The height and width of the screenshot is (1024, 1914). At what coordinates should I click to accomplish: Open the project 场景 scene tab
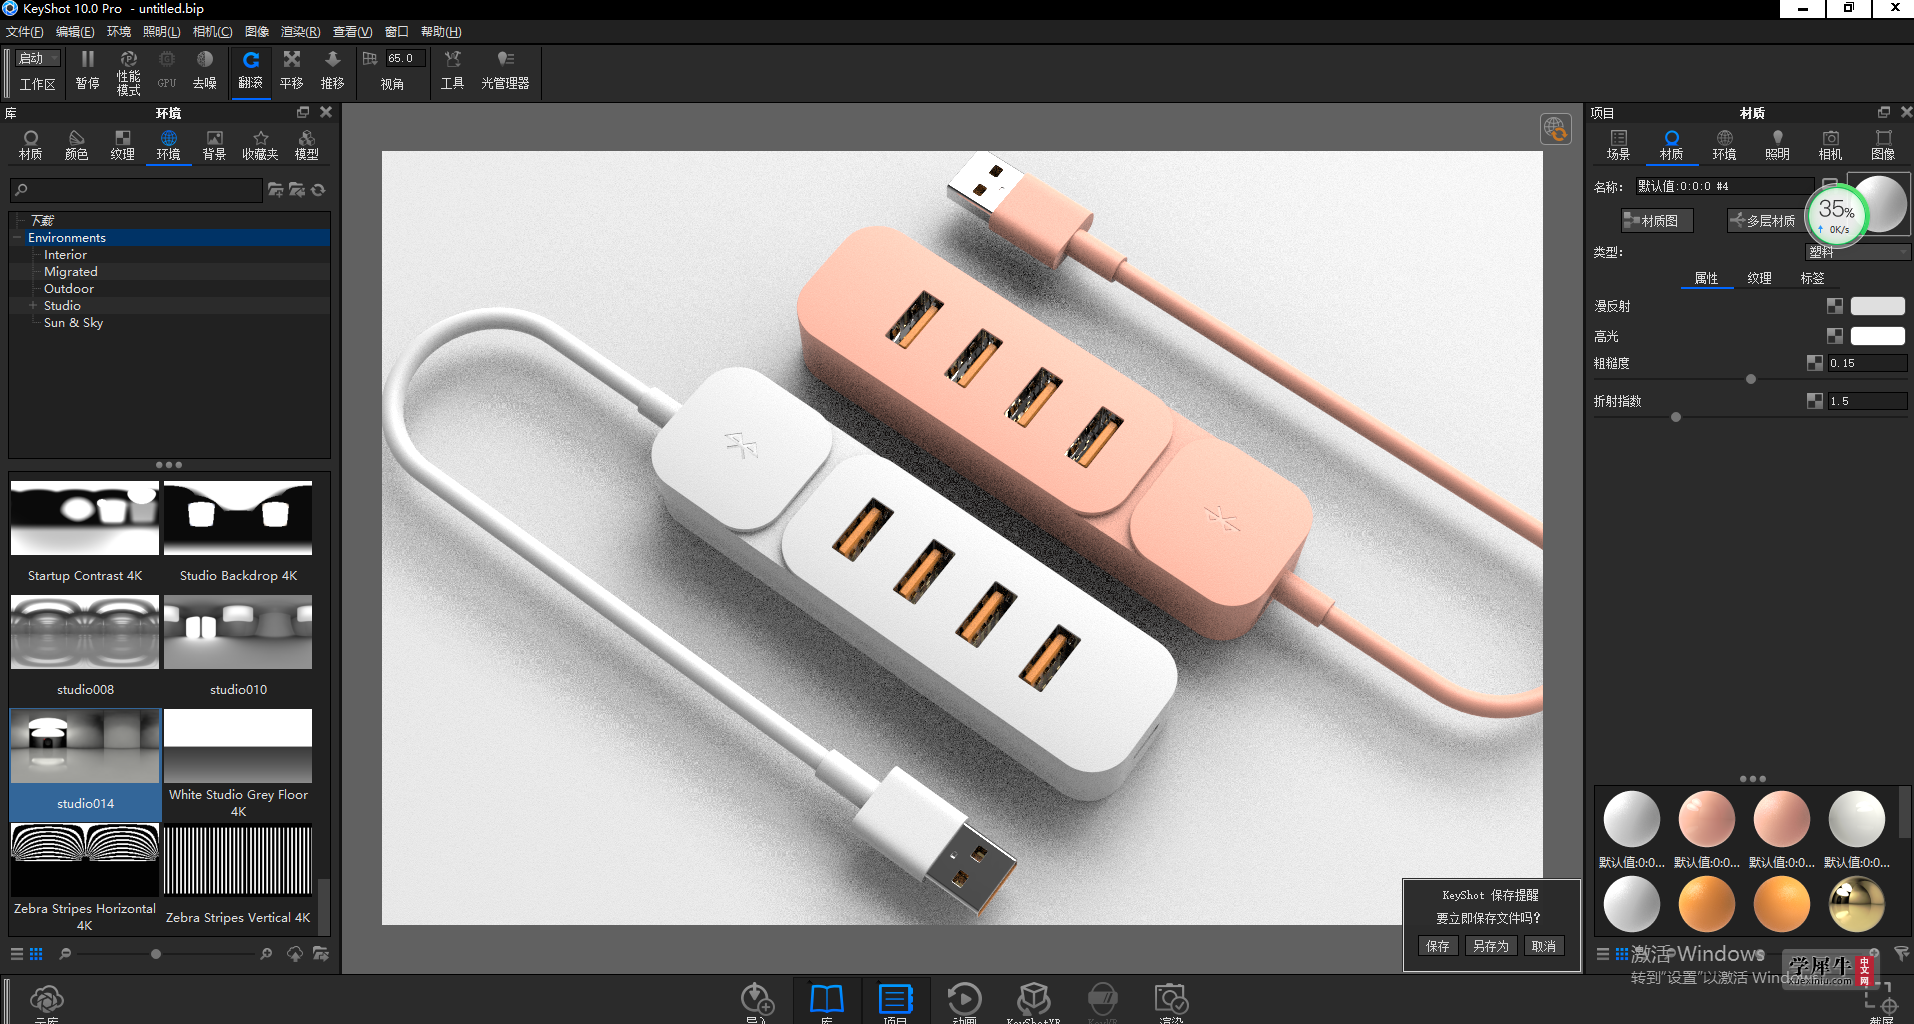[x=1618, y=145]
